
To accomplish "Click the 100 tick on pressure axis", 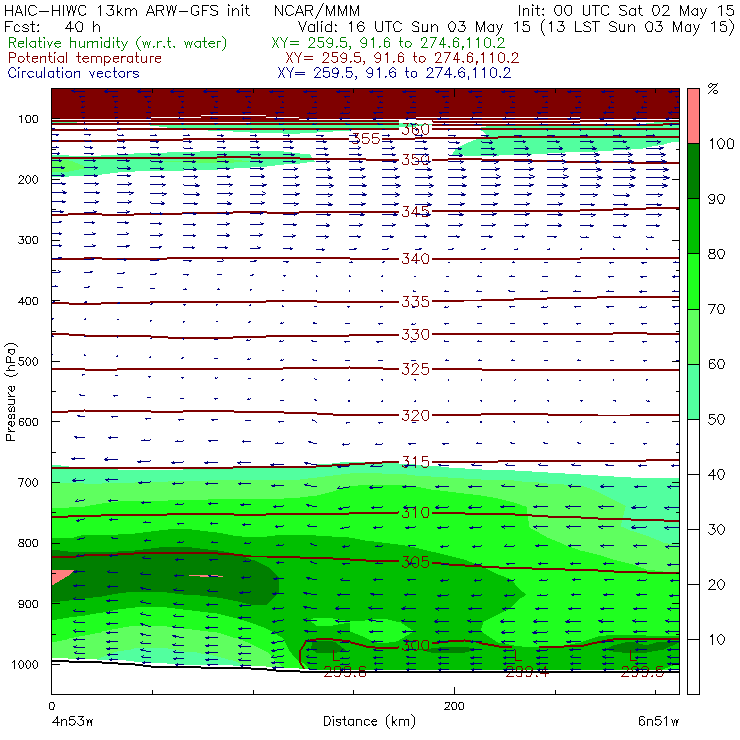I will 28,119.
